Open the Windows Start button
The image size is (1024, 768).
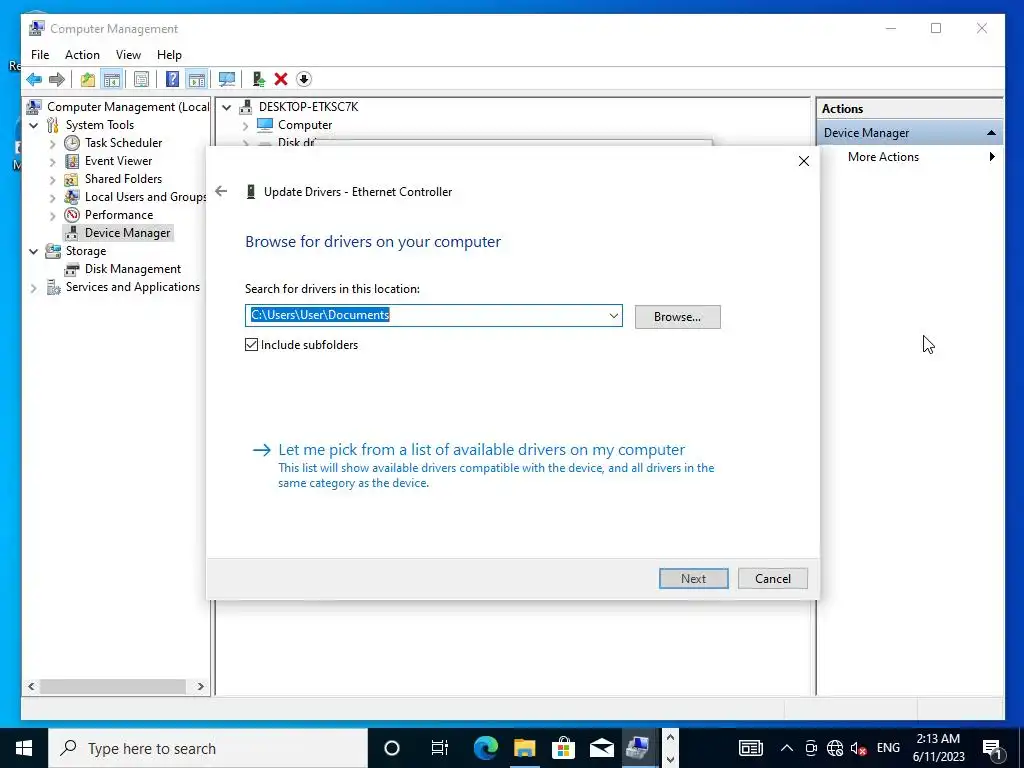tap(24, 748)
